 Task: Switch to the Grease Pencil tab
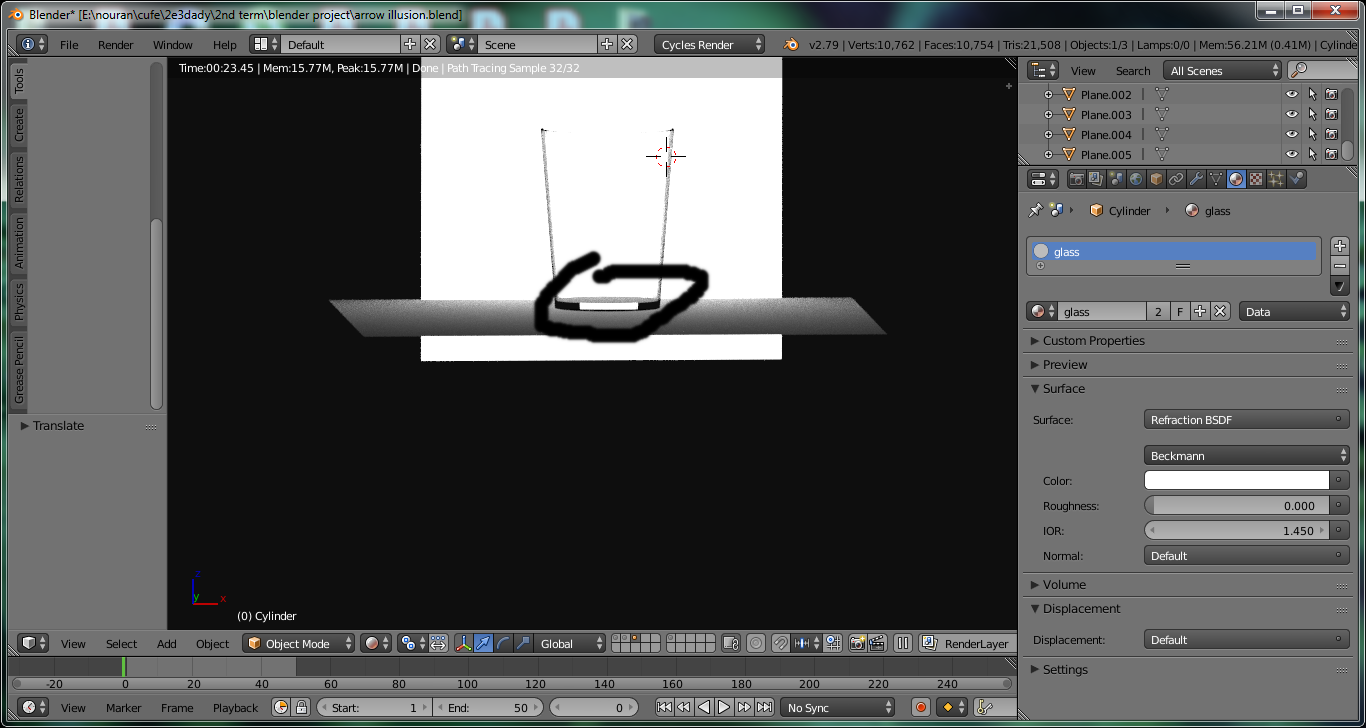[19, 370]
